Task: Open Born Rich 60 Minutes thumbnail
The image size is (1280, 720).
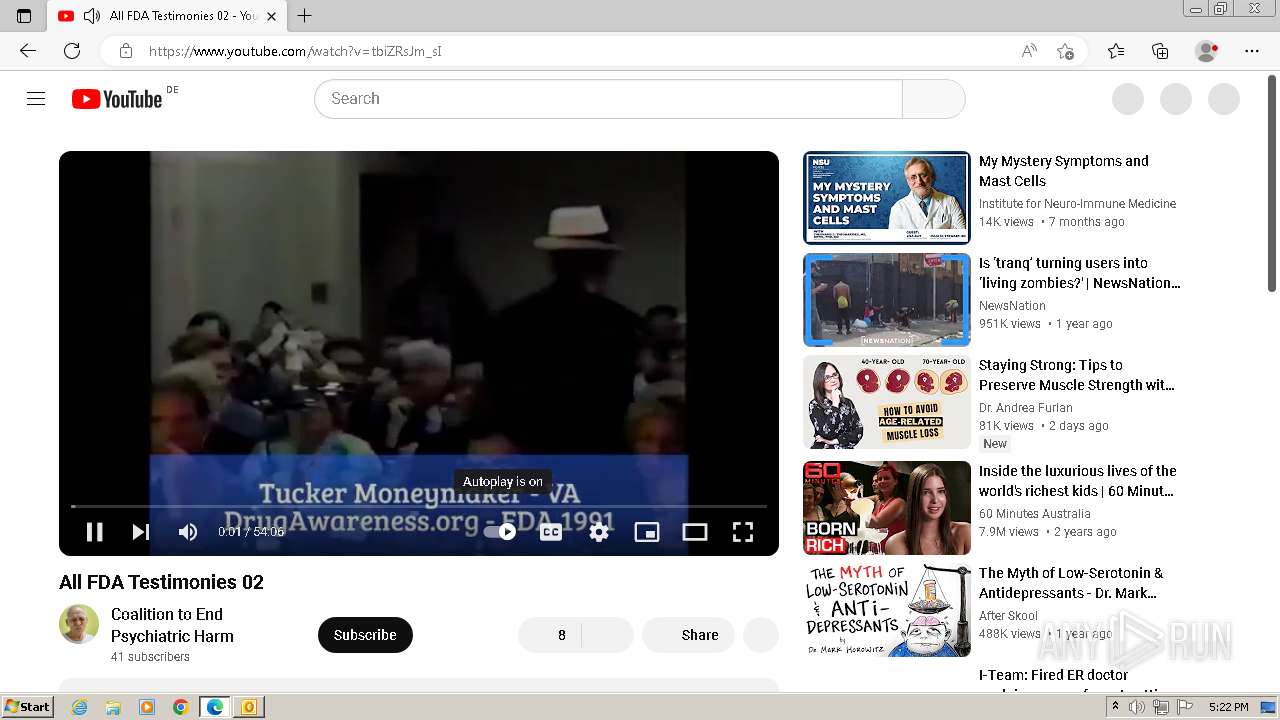Action: (x=887, y=508)
